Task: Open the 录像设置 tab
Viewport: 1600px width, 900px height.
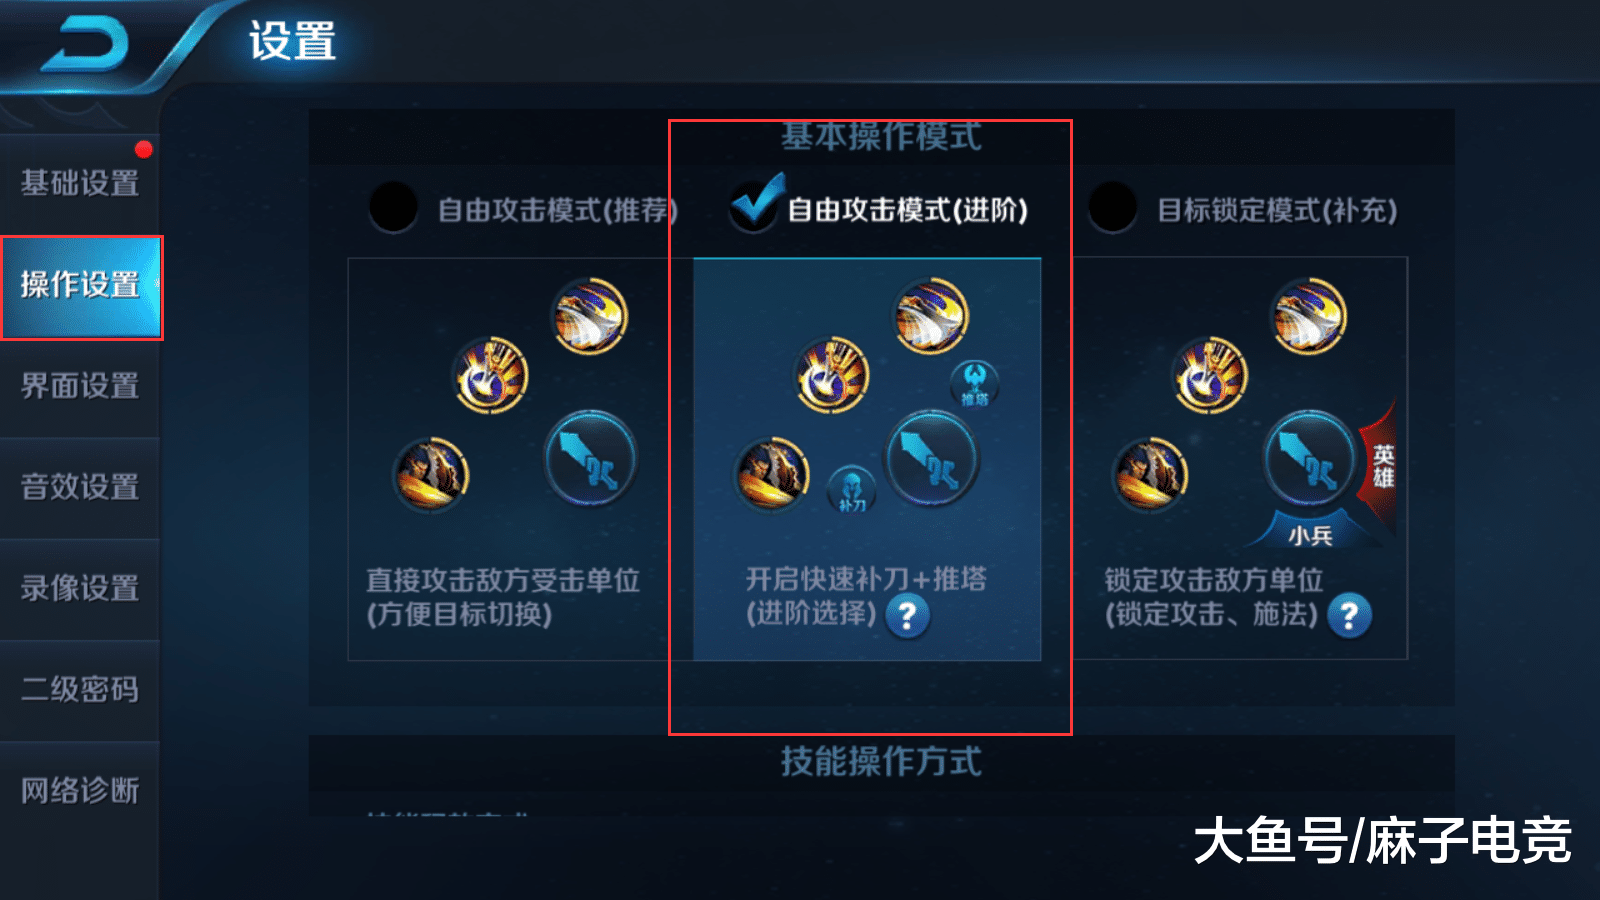Action: [x=80, y=588]
